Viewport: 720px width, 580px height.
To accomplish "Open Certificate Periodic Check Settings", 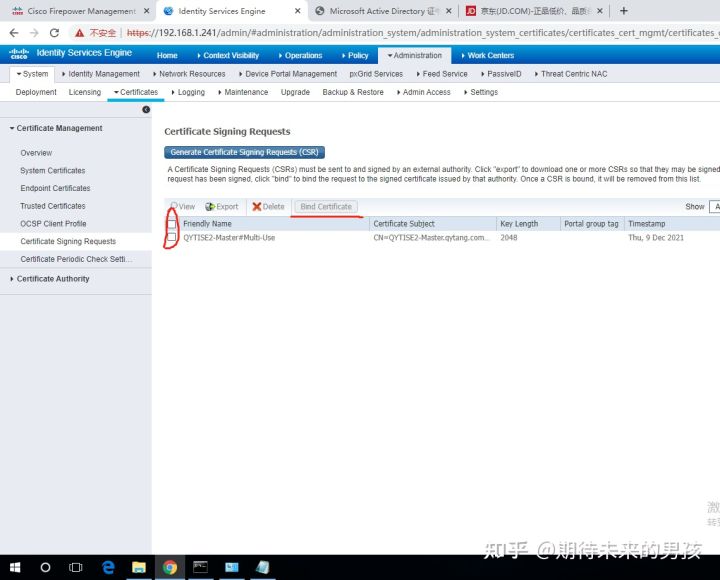I will point(76,259).
